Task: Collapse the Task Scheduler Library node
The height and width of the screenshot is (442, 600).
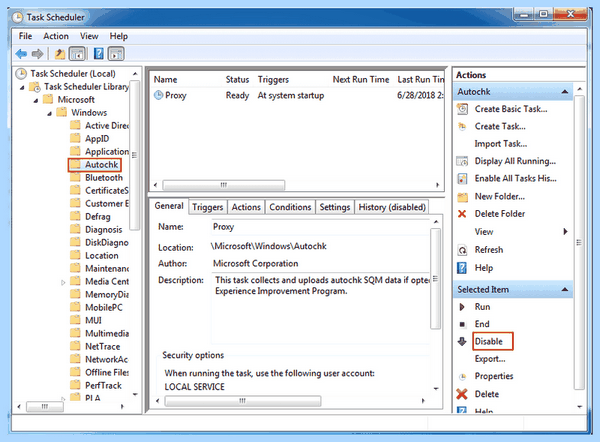Action: coord(22,88)
